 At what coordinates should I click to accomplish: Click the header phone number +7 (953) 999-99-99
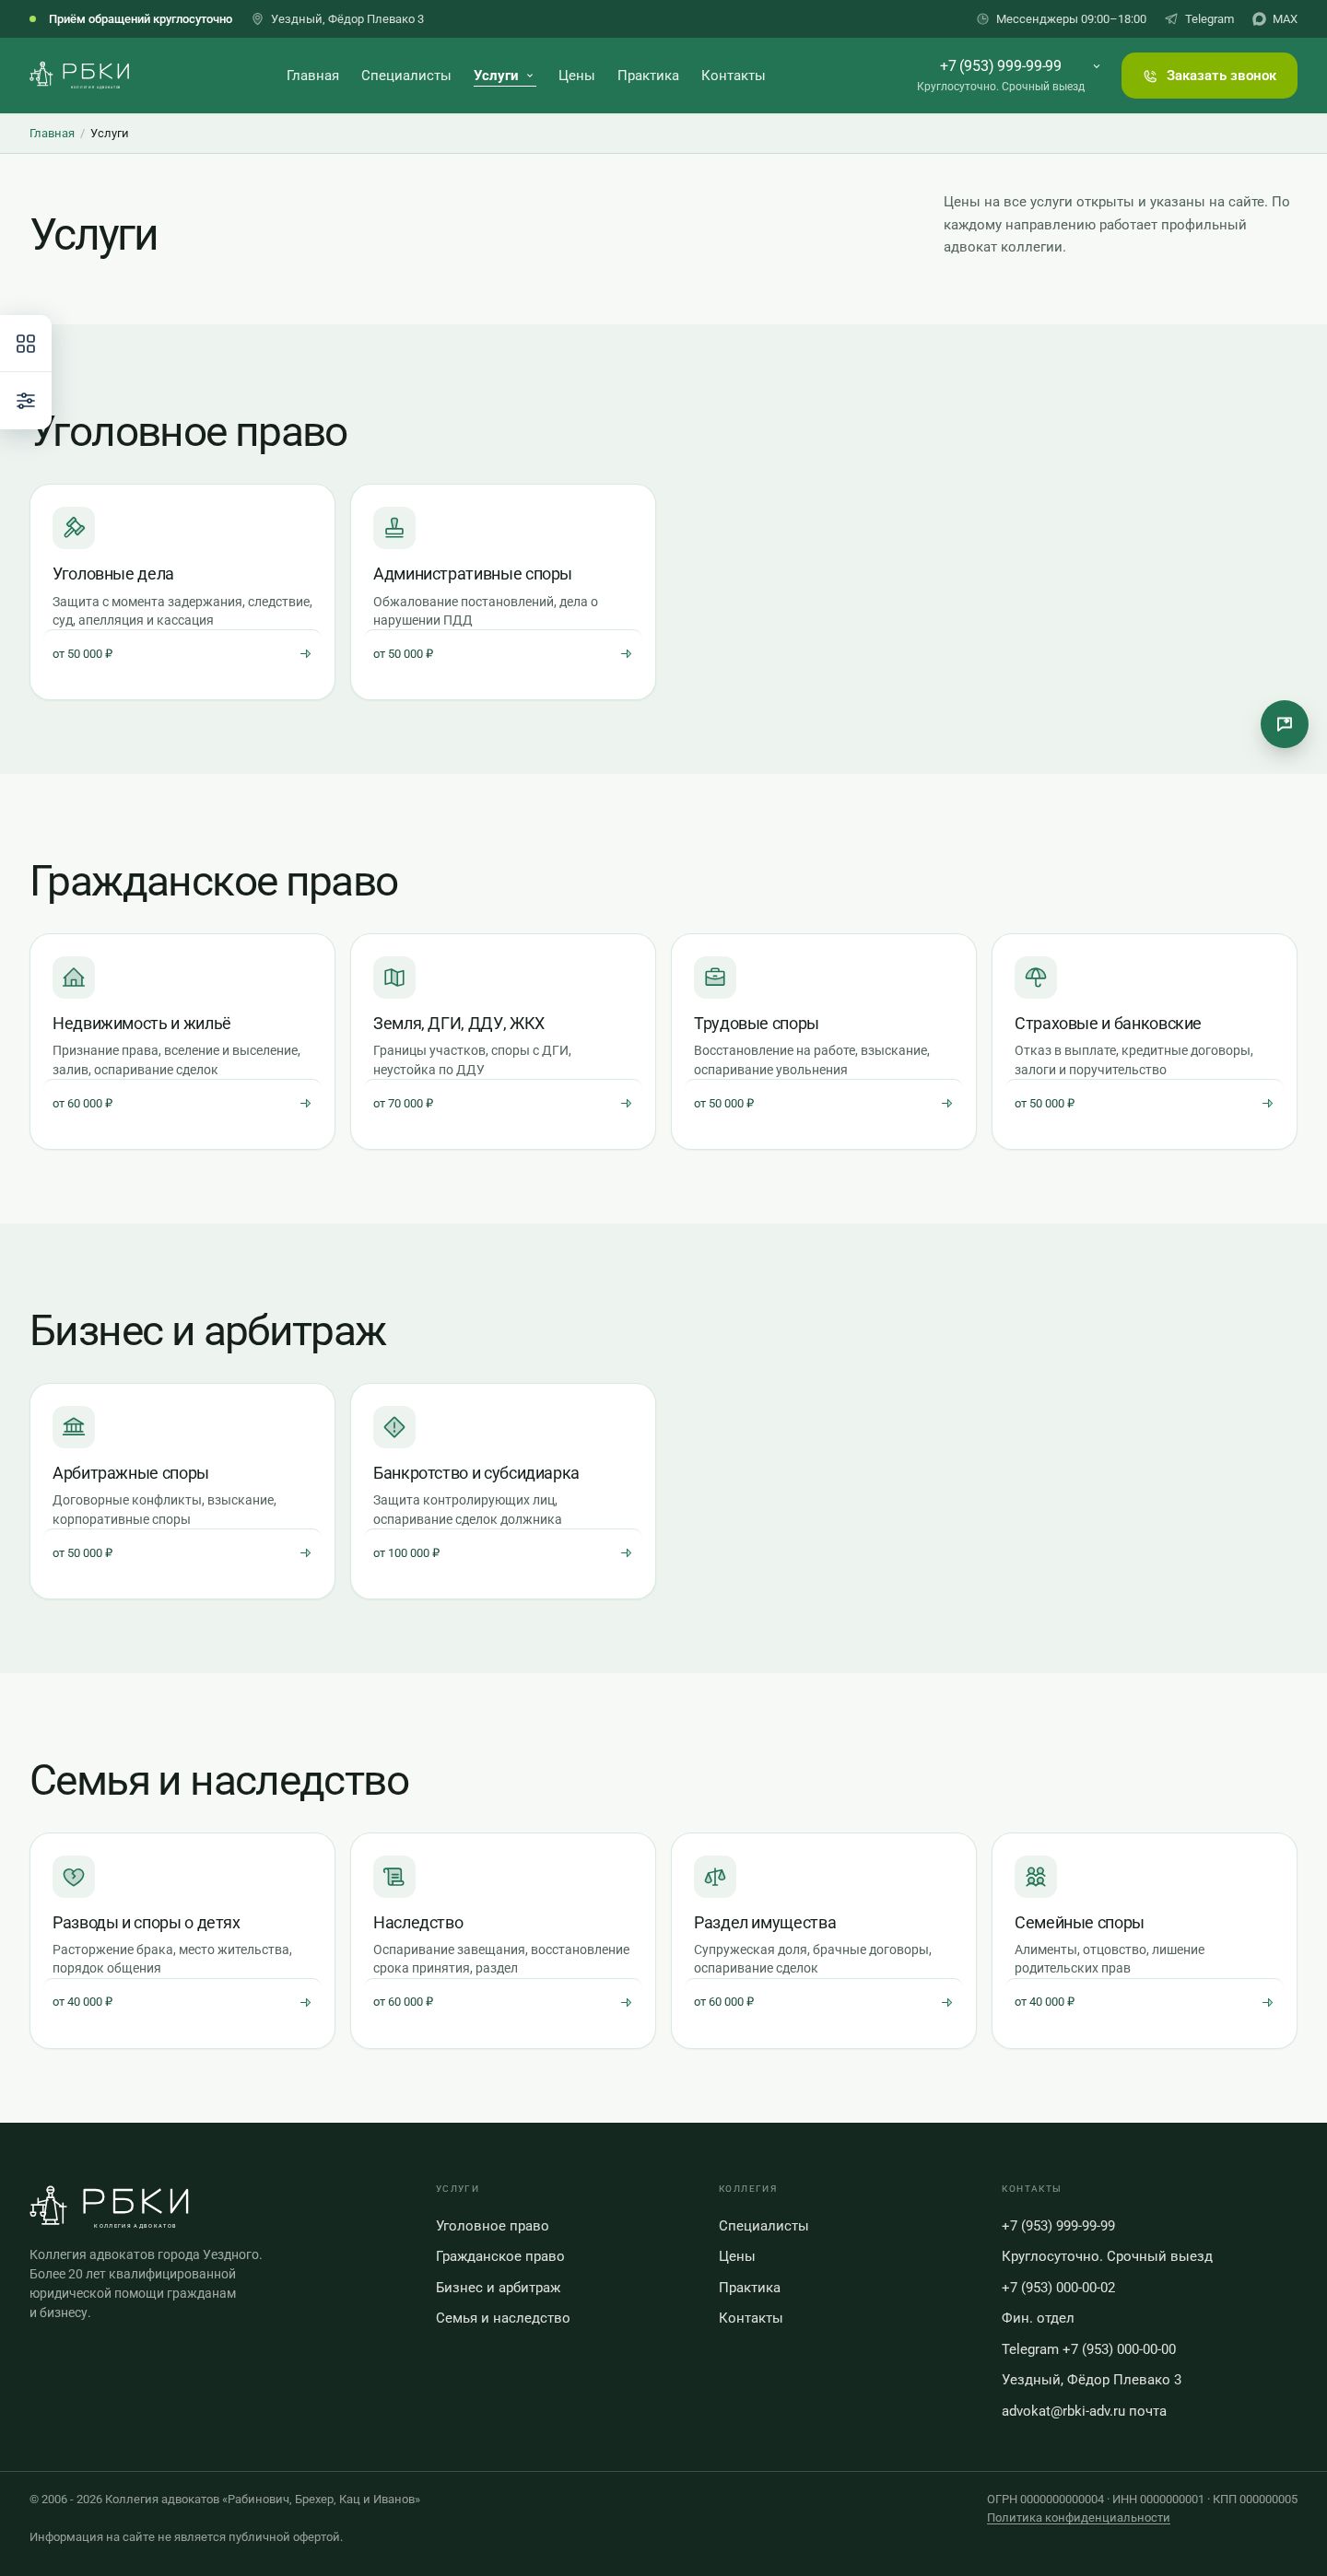click(1000, 66)
